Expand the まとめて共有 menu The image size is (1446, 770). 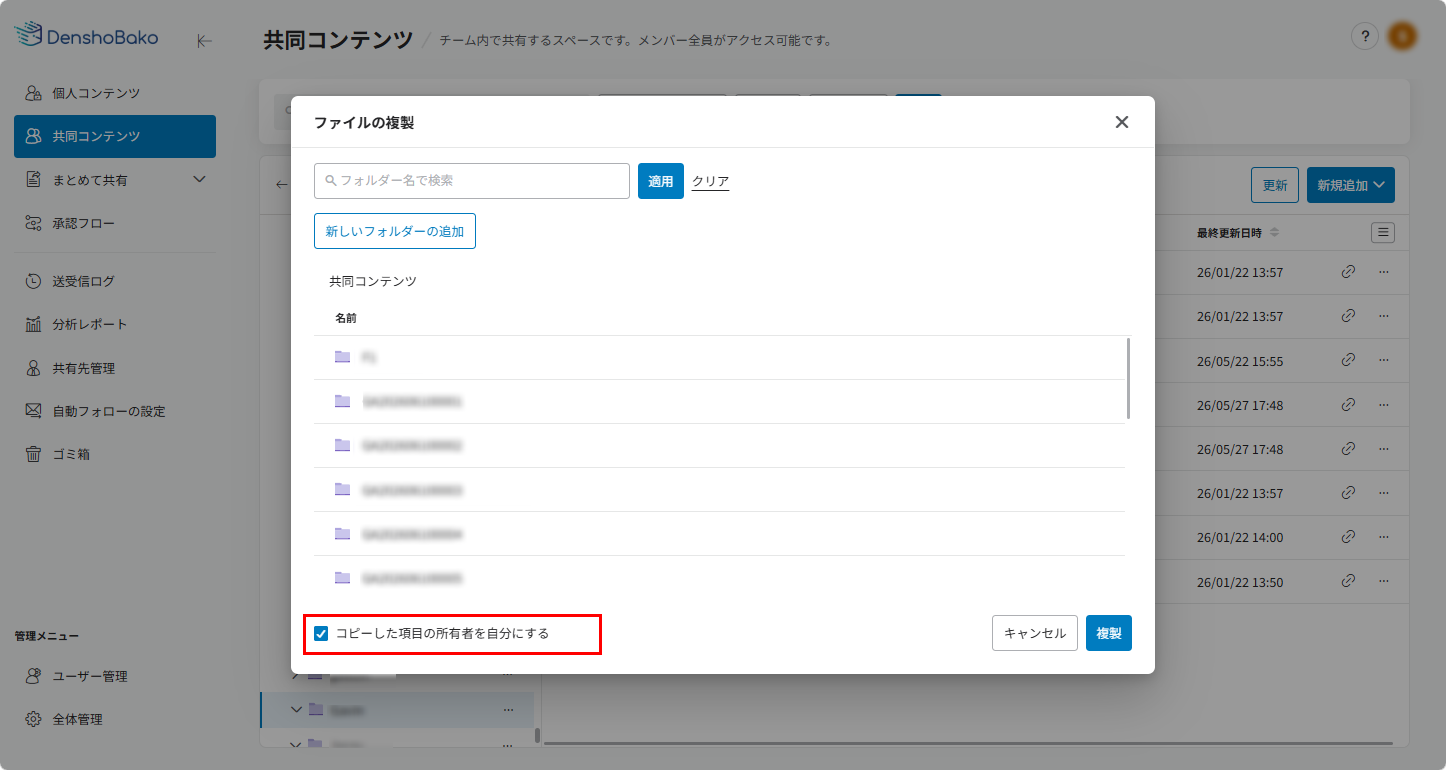(198, 180)
